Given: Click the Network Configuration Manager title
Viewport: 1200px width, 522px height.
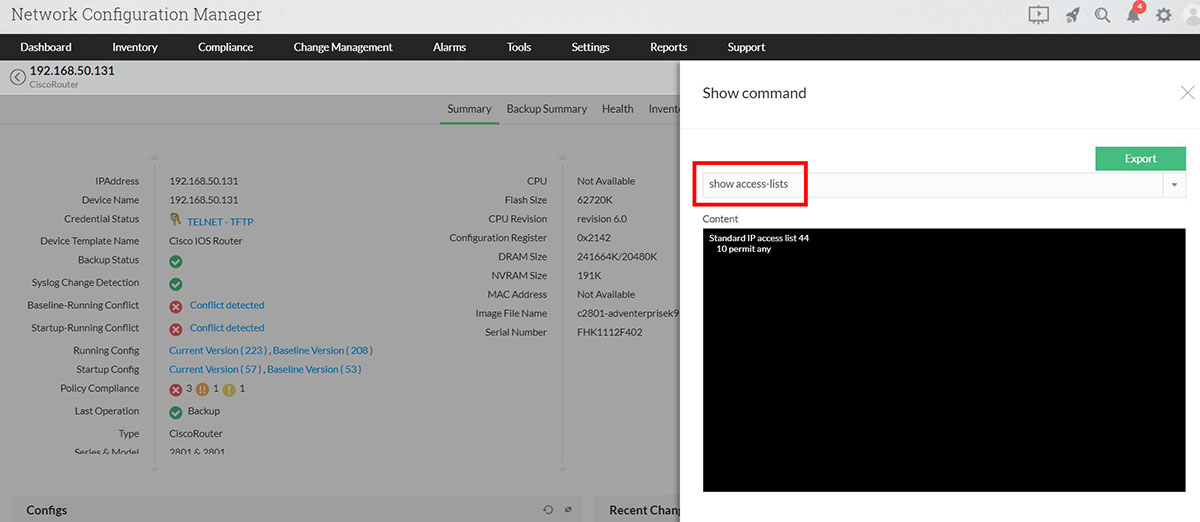Looking at the screenshot, I should pyautogui.click(x=136, y=15).
